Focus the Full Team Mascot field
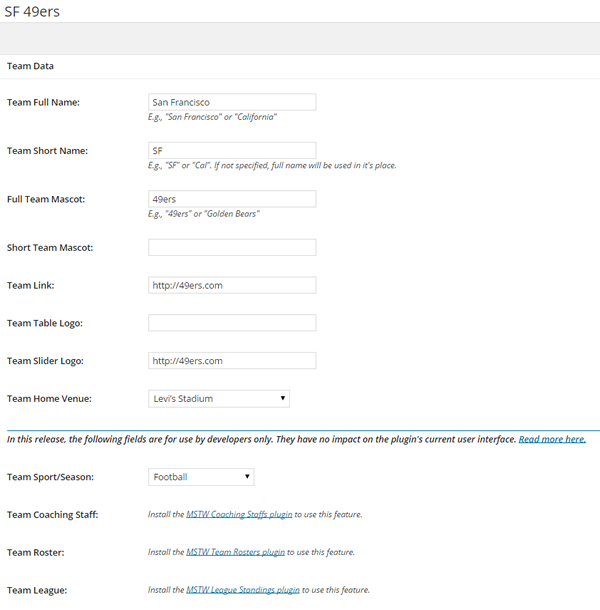 [x=232, y=199]
